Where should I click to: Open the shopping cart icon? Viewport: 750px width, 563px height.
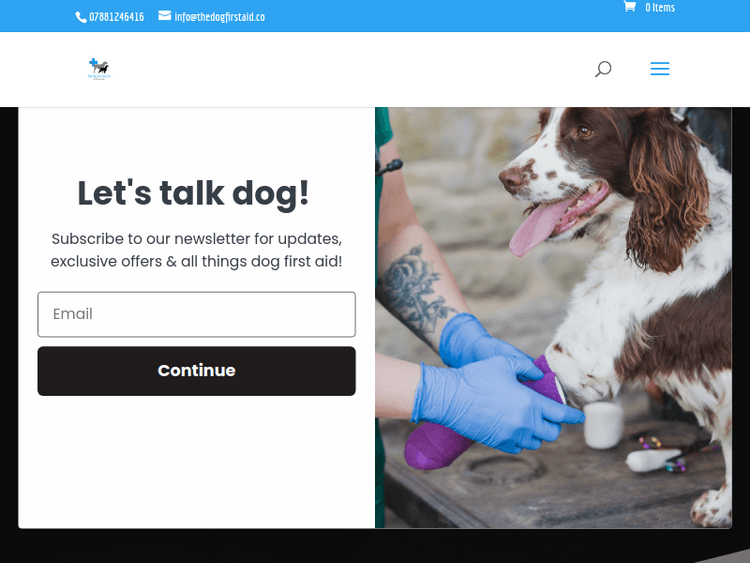point(629,7)
